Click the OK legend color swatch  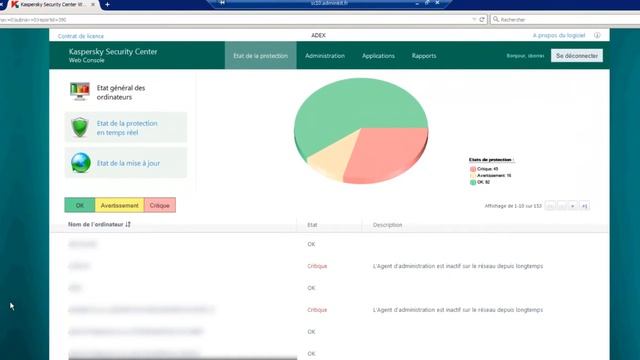tap(473, 182)
